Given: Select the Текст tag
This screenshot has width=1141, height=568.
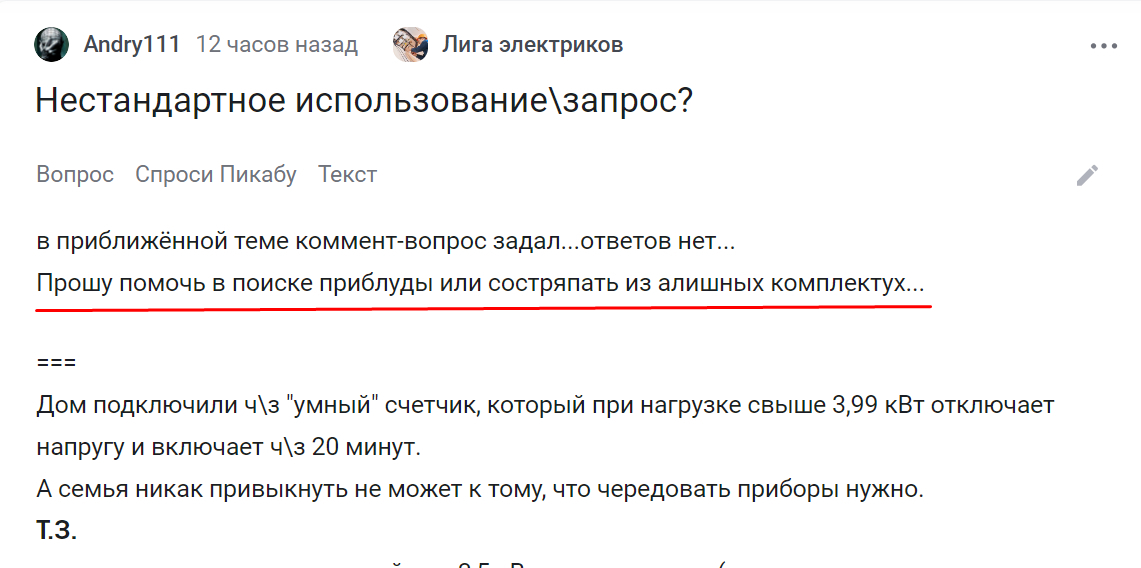Looking at the screenshot, I should tap(347, 174).
